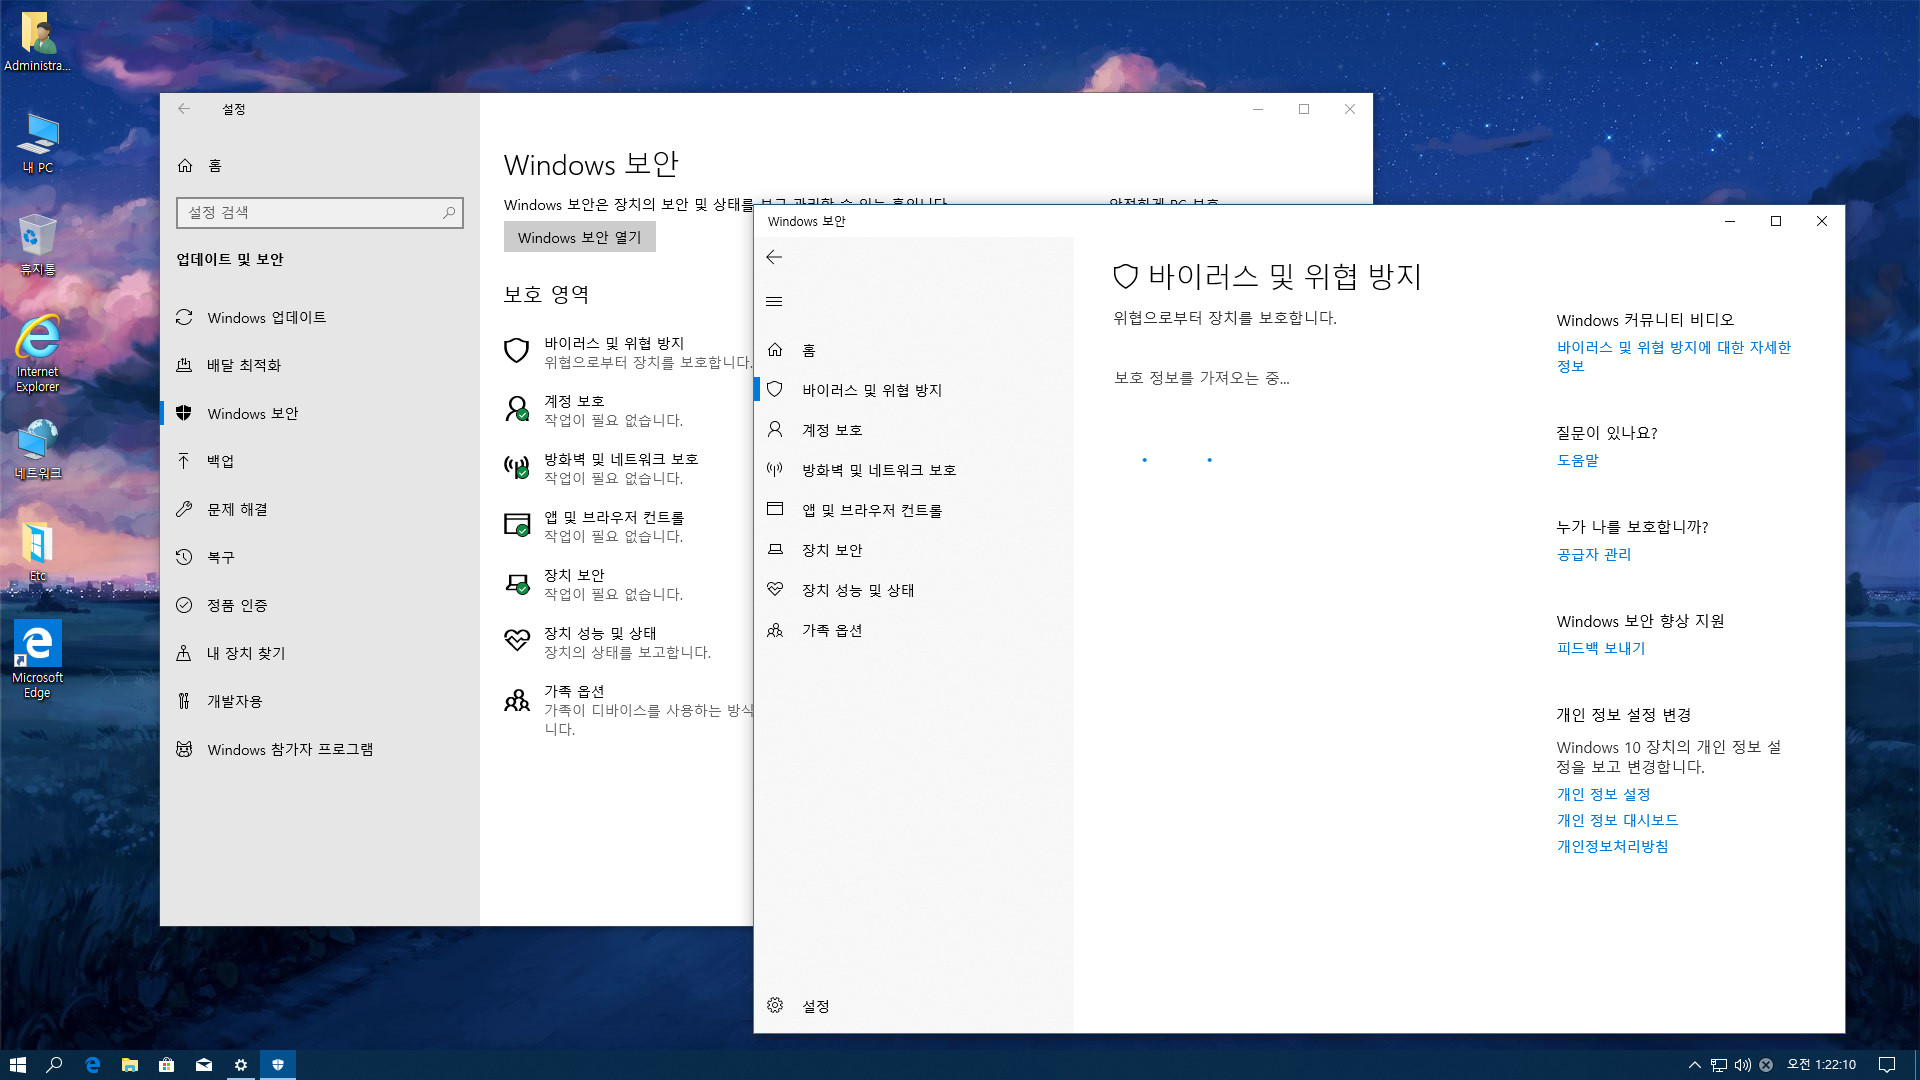Click the 가족 옵션 icon in Settings 보호 영역
Image resolution: width=1920 pixels, height=1080 pixels.
pyautogui.click(x=517, y=700)
